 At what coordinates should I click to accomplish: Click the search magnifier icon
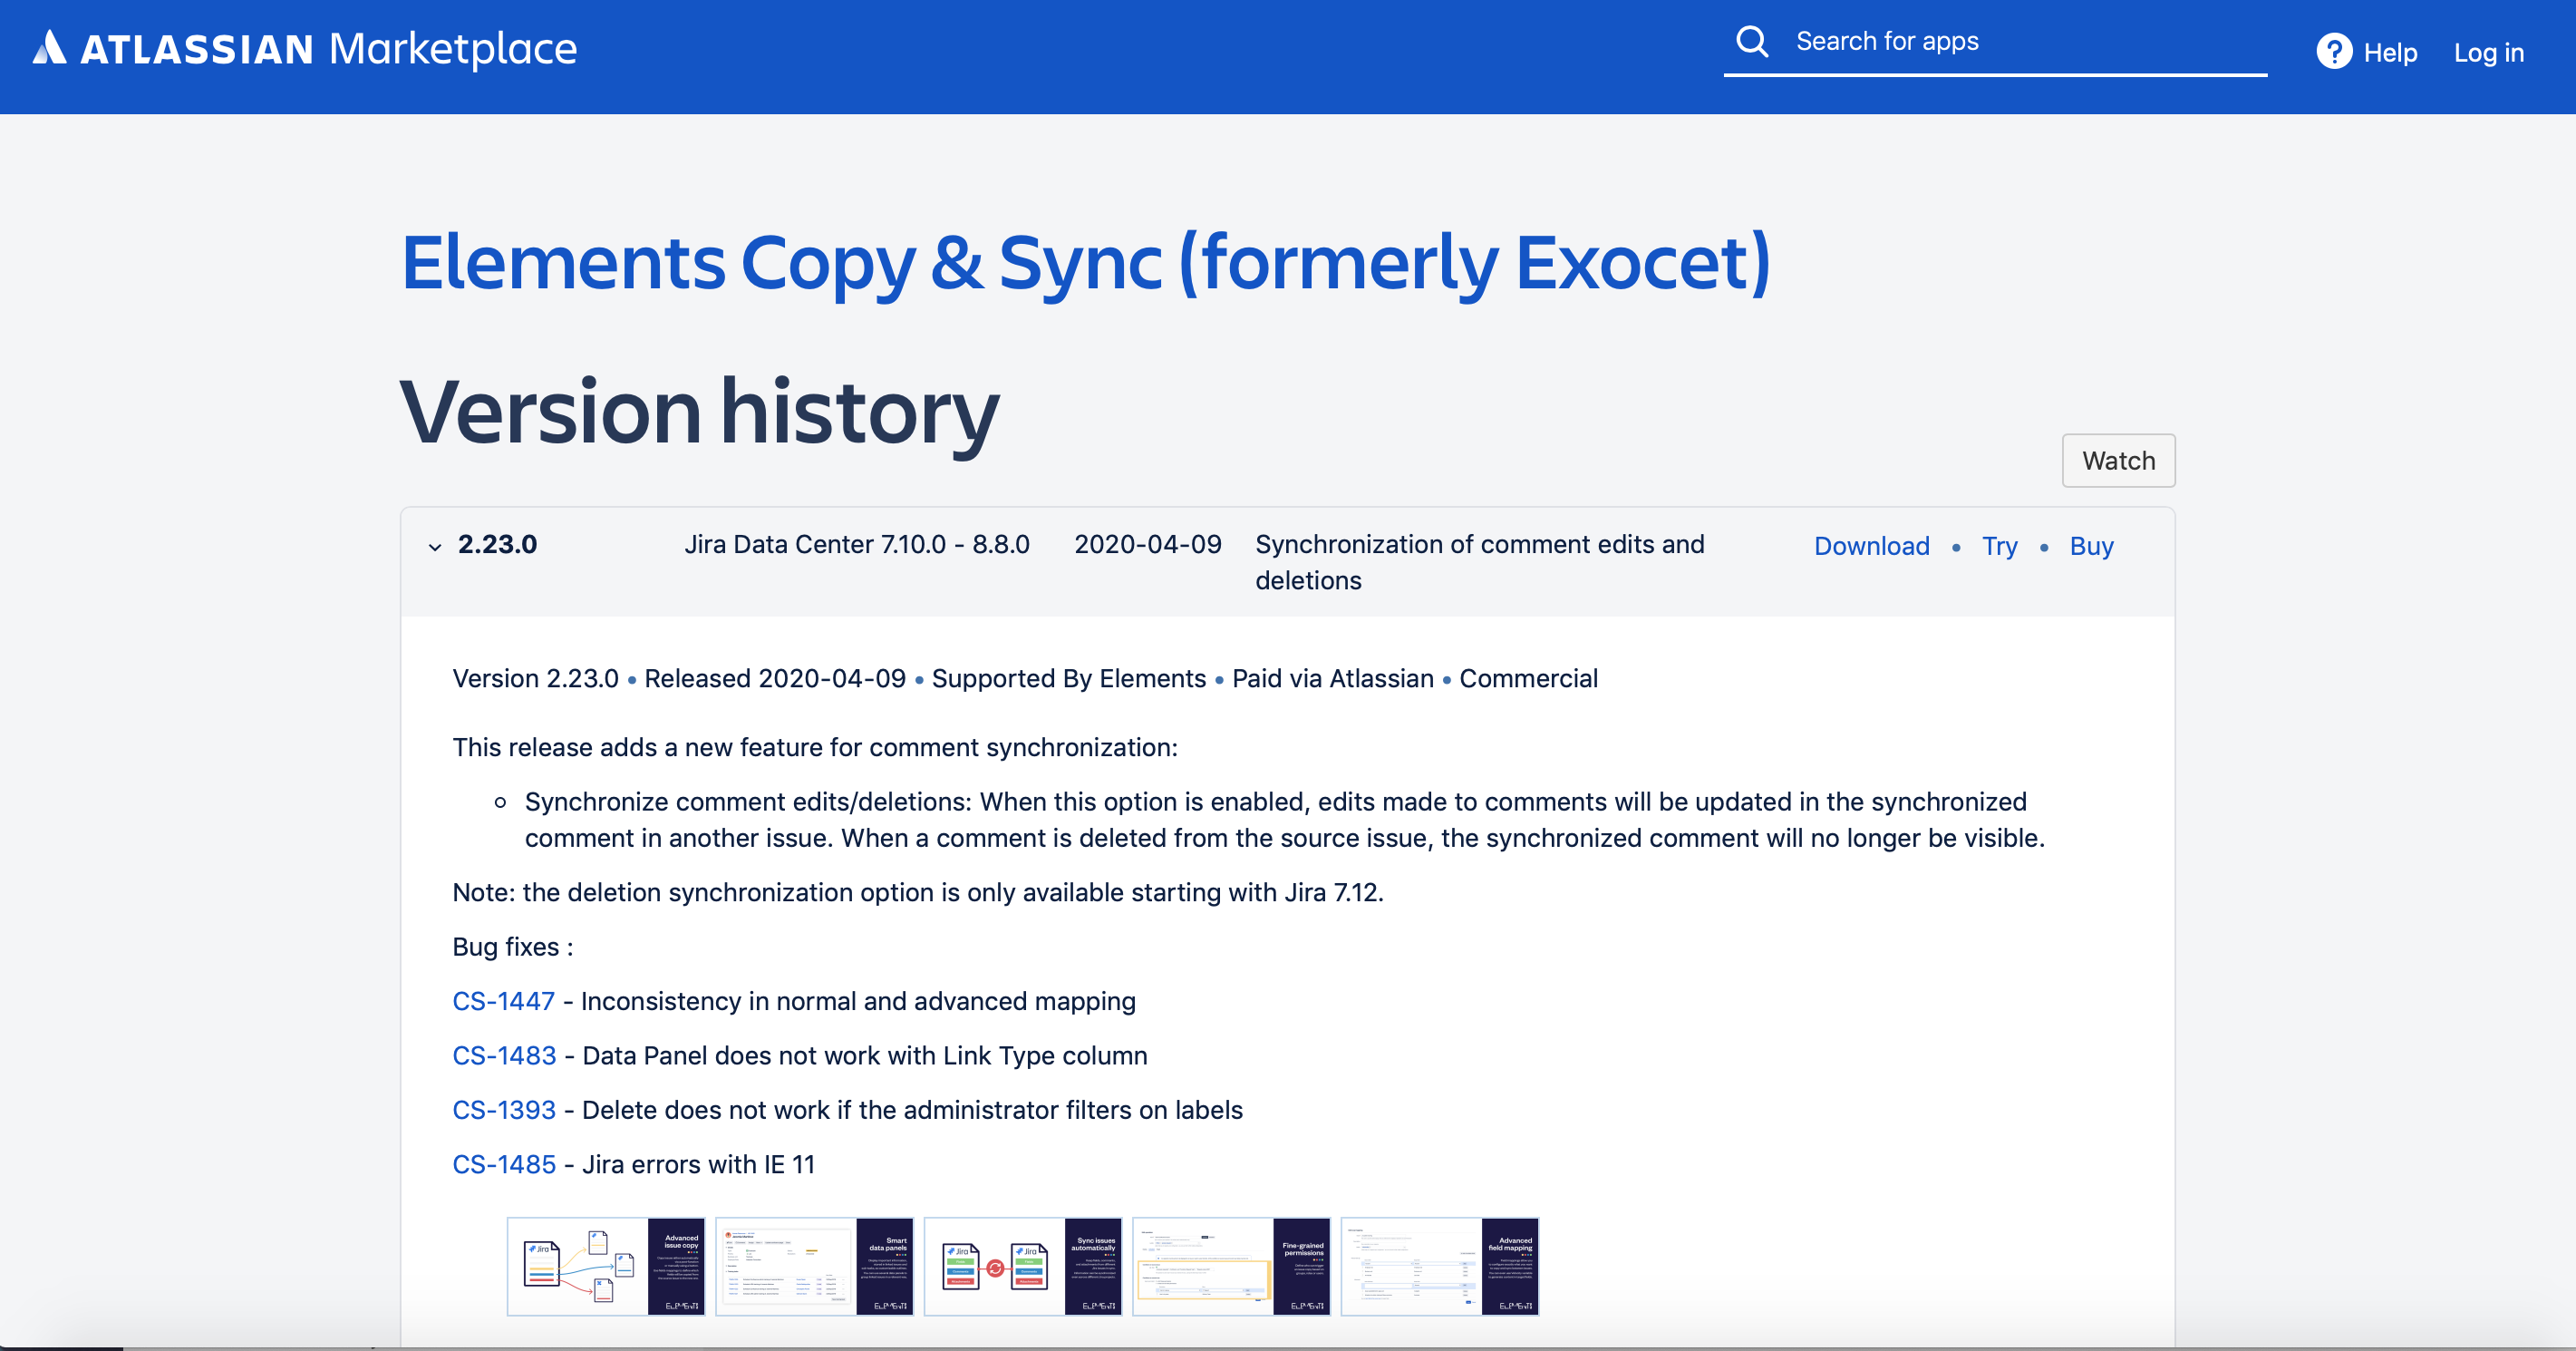(1752, 41)
